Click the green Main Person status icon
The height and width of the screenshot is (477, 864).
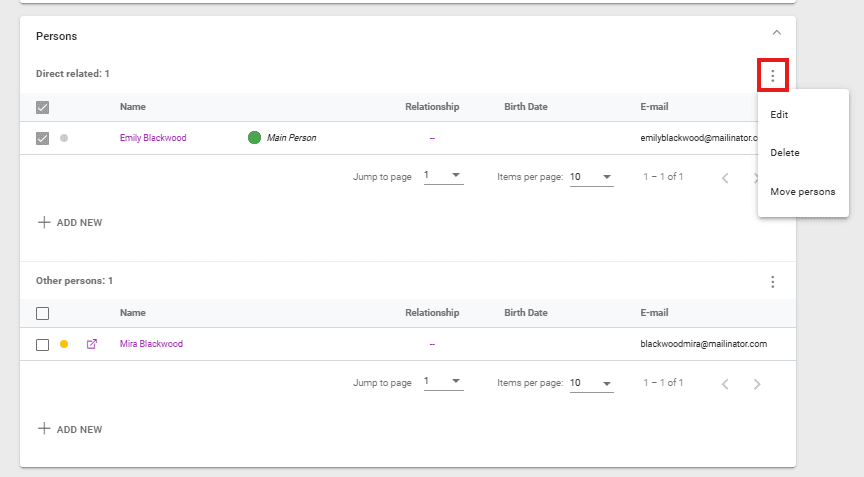click(254, 138)
